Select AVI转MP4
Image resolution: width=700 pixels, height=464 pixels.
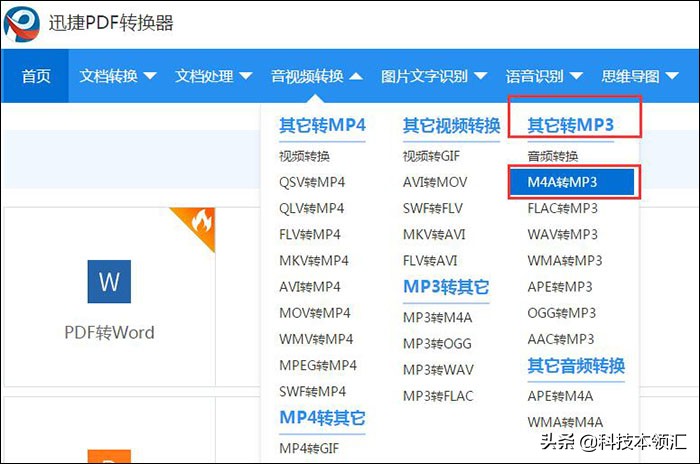(310, 287)
